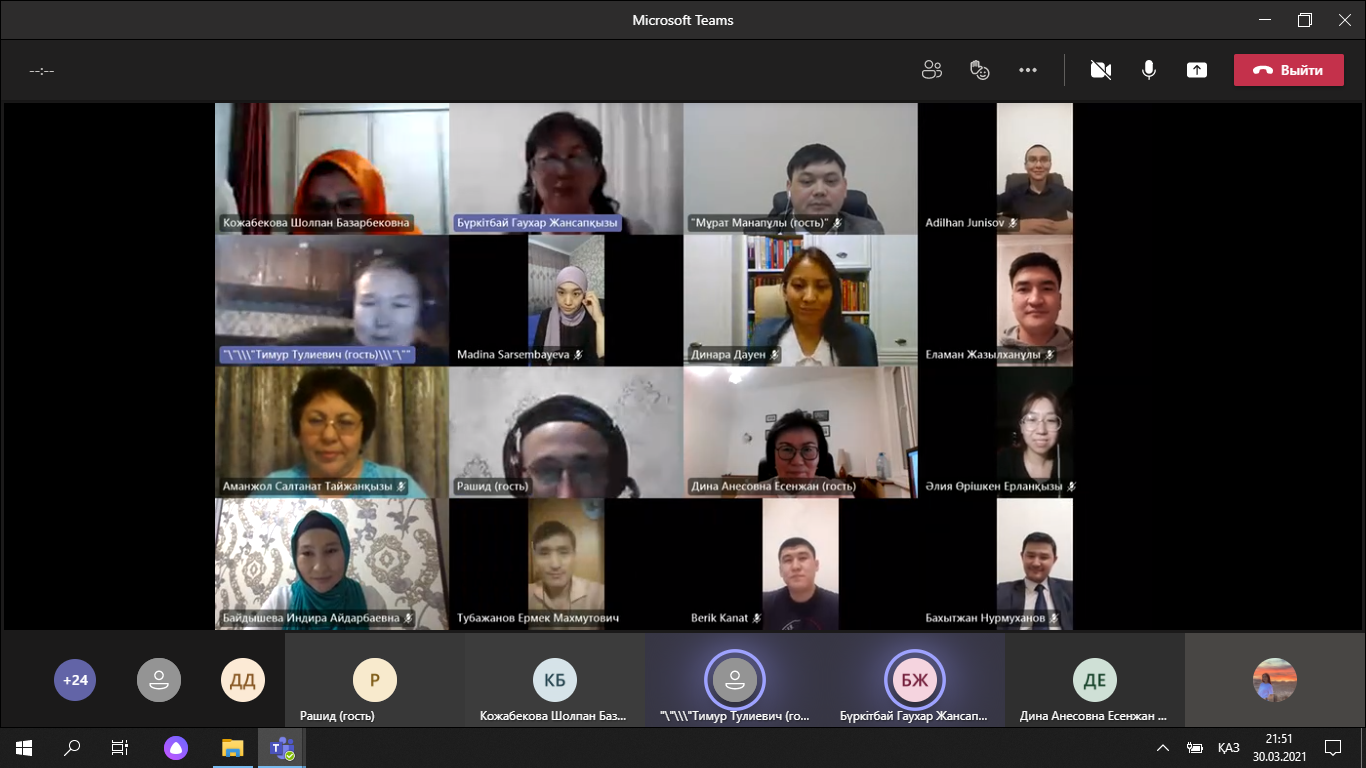Viewport: 1366px width, 768px height.
Task: Click Тимур Тулиевич speaking avatar in strip
Action: coord(735,680)
